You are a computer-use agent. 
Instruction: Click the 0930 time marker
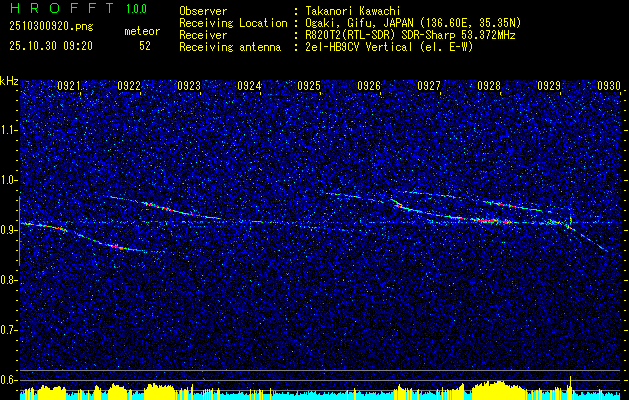click(x=609, y=86)
